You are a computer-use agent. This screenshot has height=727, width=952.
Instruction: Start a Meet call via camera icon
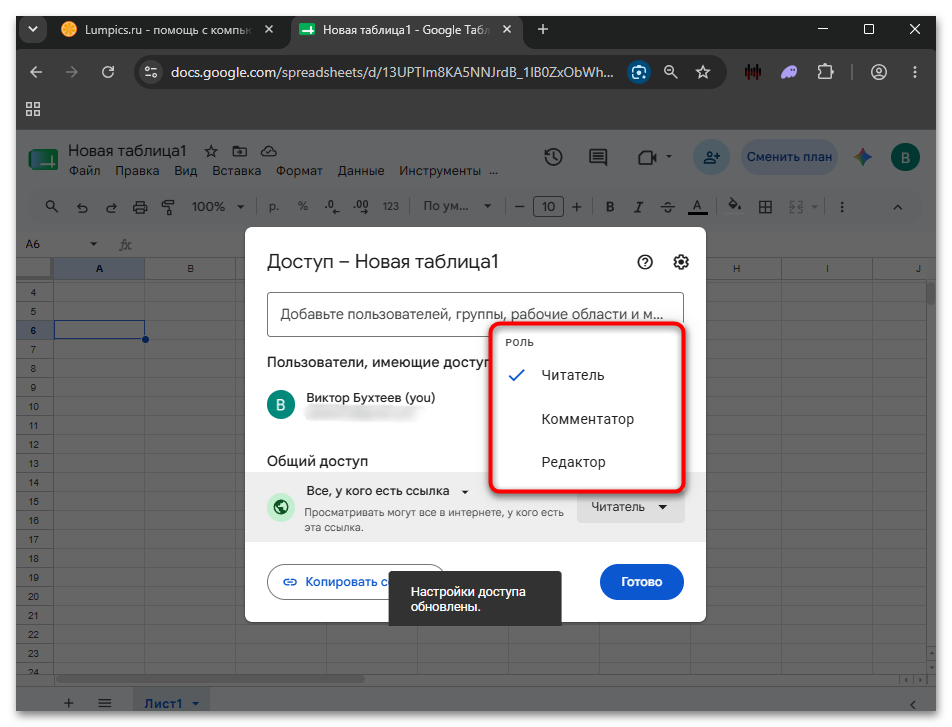click(x=647, y=157)
